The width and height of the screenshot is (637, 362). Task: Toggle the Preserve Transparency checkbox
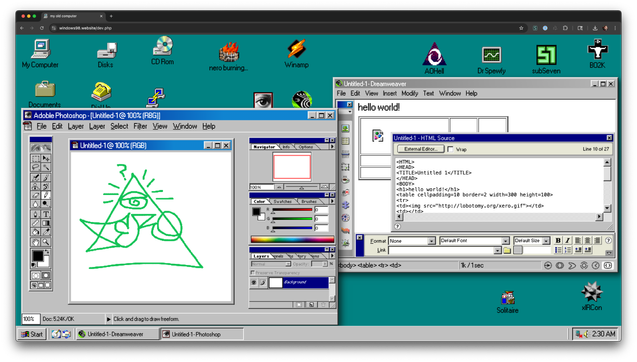[252, 272]
